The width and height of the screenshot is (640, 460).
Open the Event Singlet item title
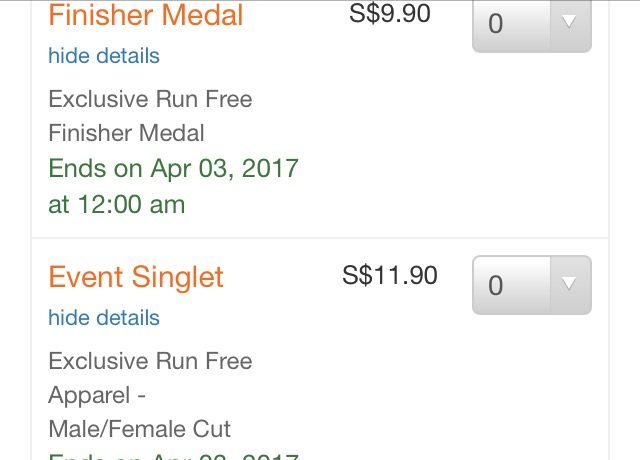point(136,277)
